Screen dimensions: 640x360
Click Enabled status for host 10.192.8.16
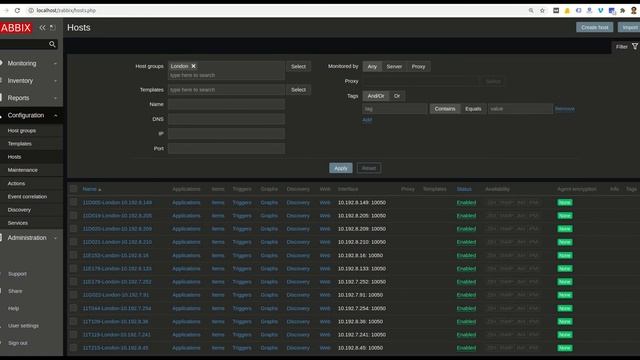coord(466,256)
